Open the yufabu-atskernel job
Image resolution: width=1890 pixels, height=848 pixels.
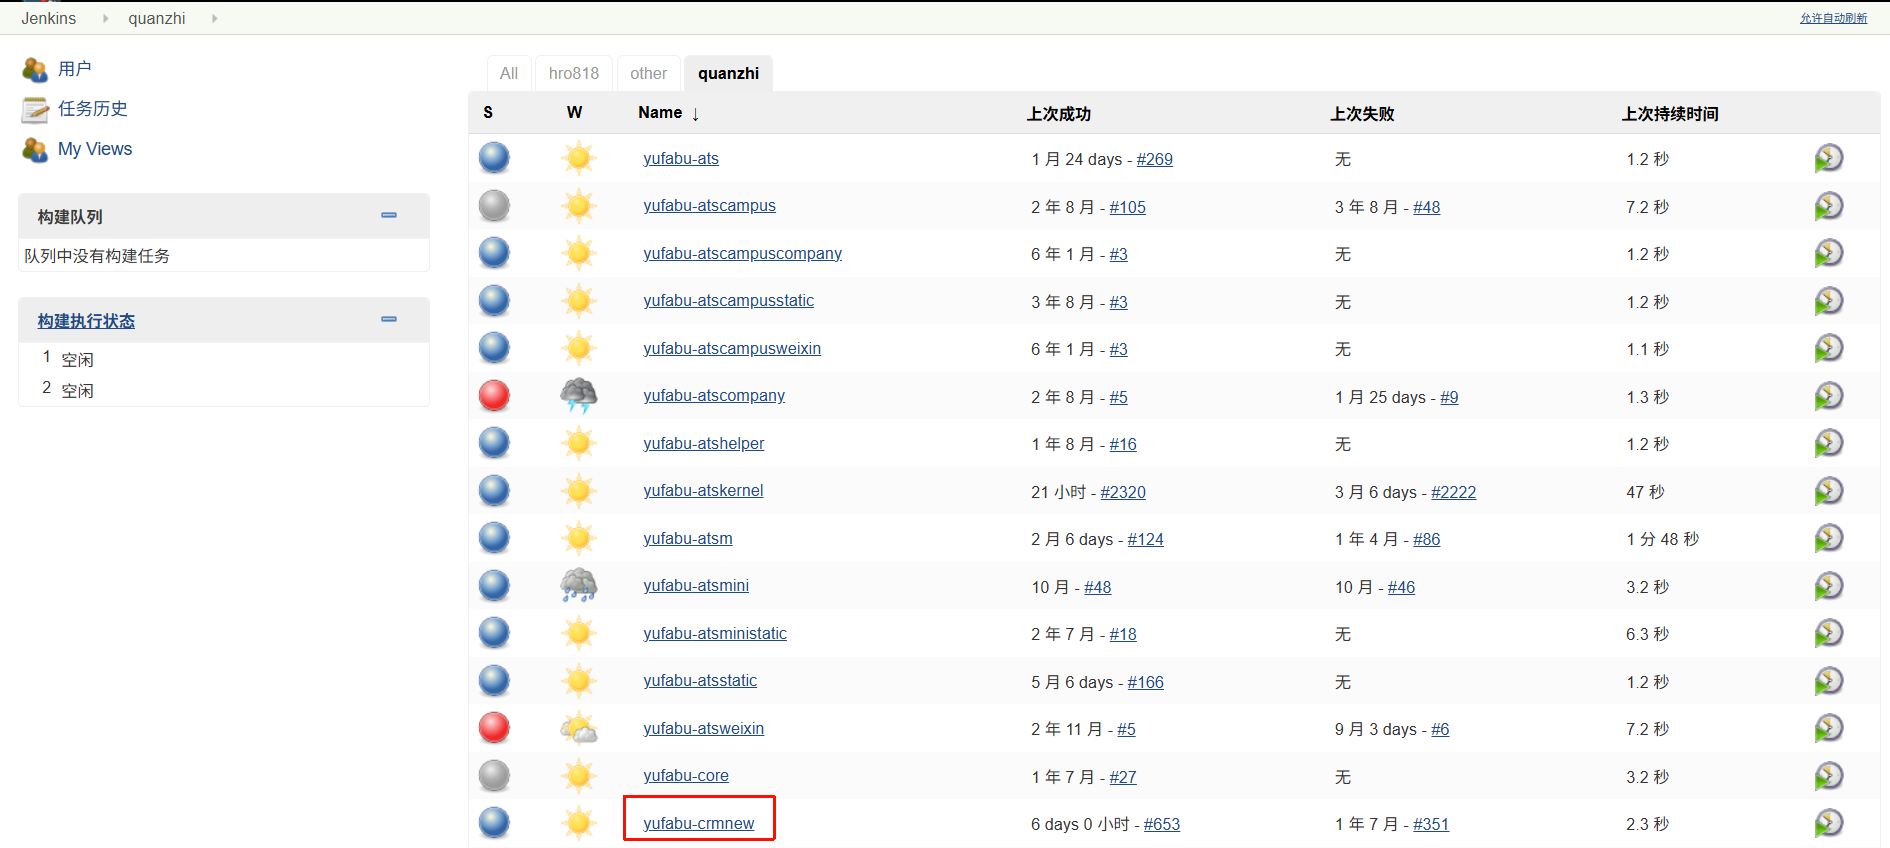[x=703, y=490]
